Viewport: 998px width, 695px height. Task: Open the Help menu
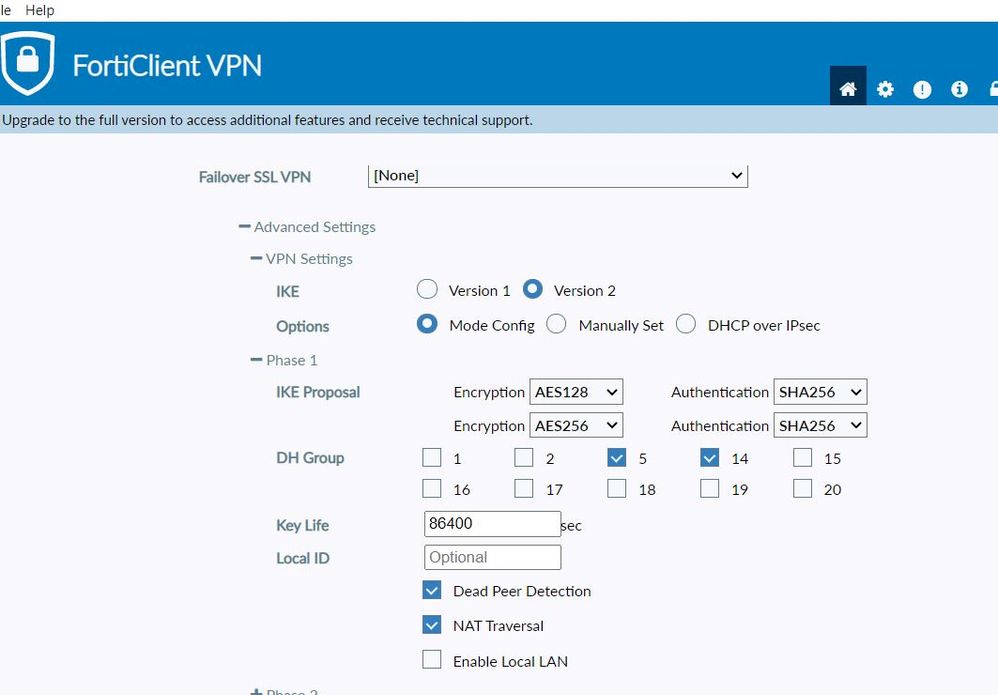click(39, 10)
